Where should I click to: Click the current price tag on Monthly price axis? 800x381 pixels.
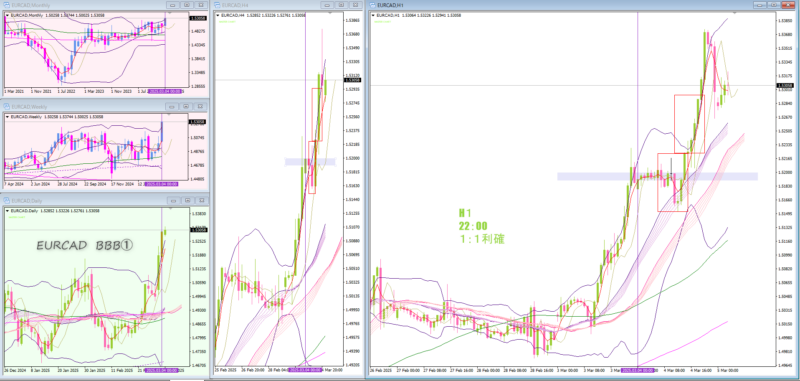[197, 18]
